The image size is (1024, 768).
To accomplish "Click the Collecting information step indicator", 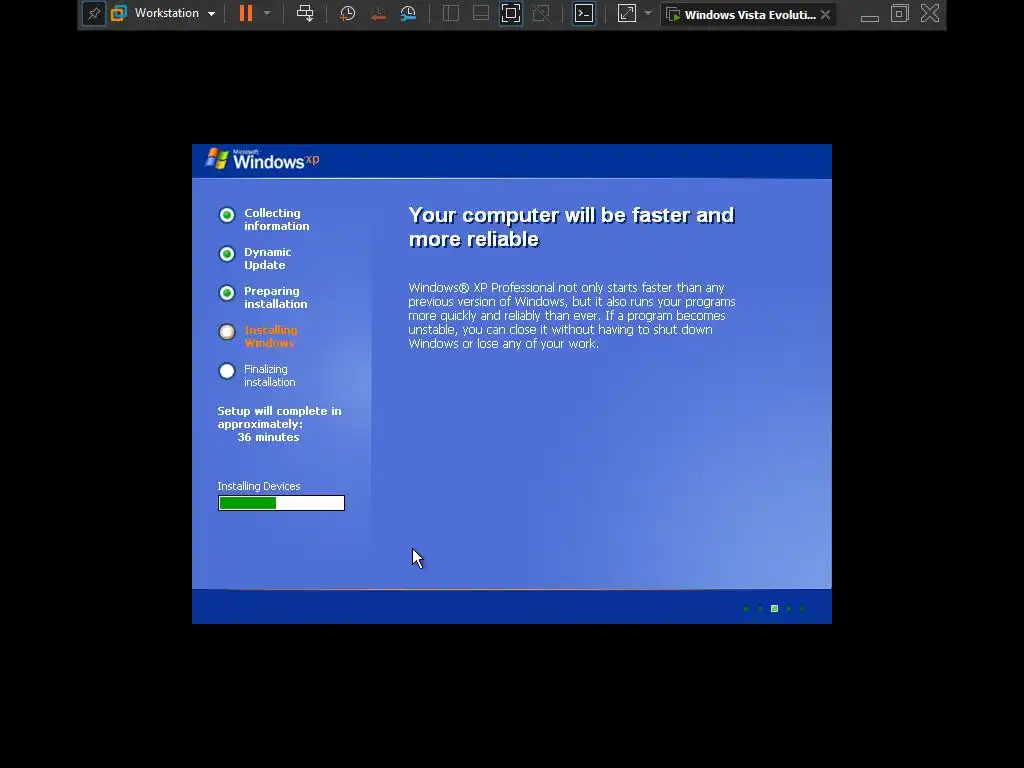I will [227, 215].
